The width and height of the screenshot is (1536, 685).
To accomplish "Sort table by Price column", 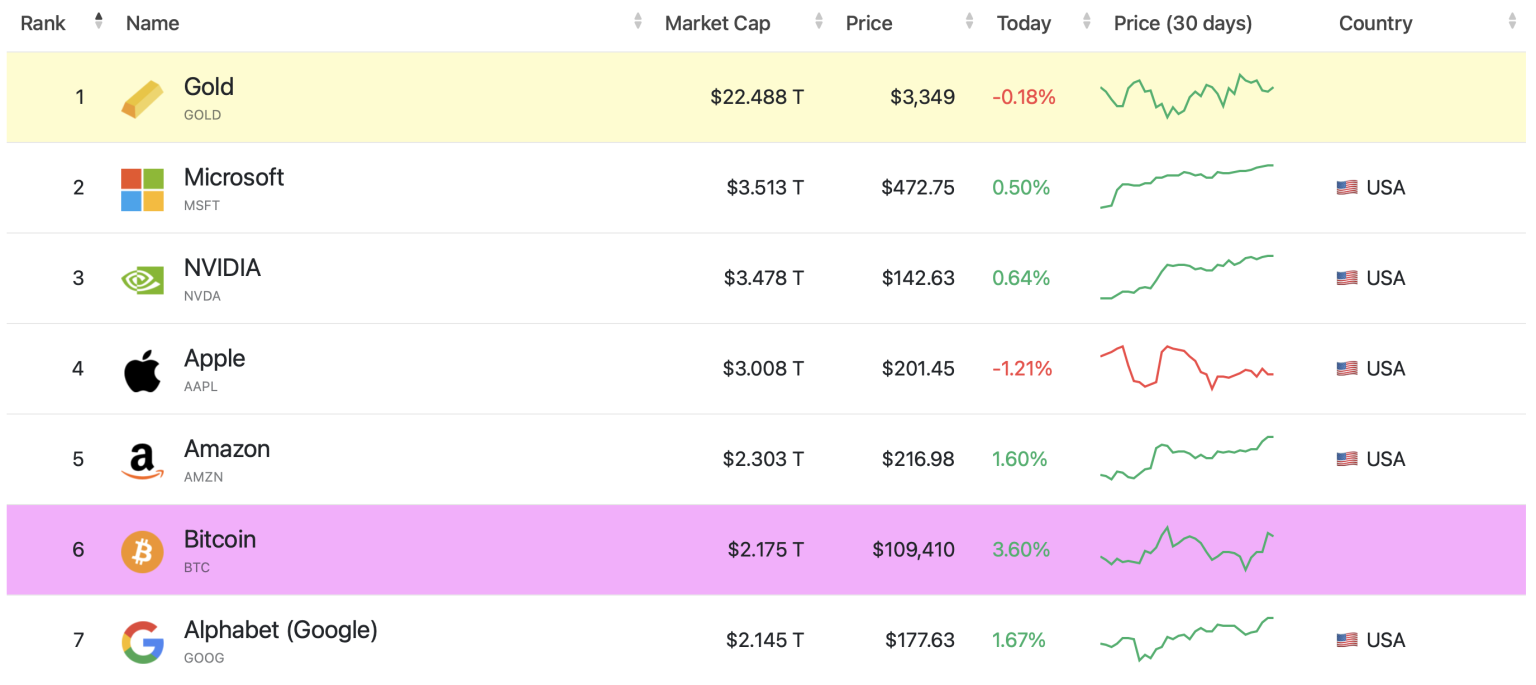I will point(969,21).
